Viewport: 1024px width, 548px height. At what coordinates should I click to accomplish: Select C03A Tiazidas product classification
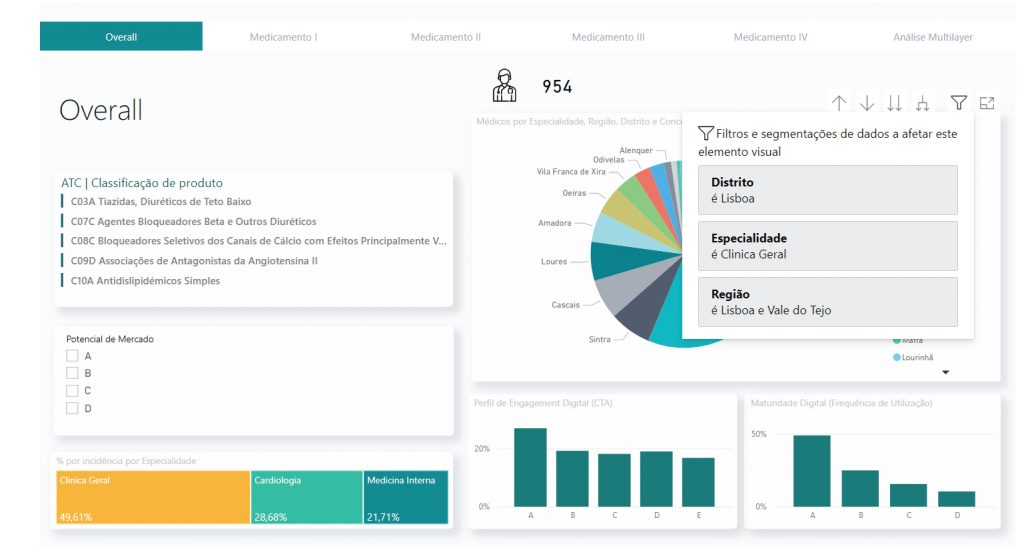(160, 202)
